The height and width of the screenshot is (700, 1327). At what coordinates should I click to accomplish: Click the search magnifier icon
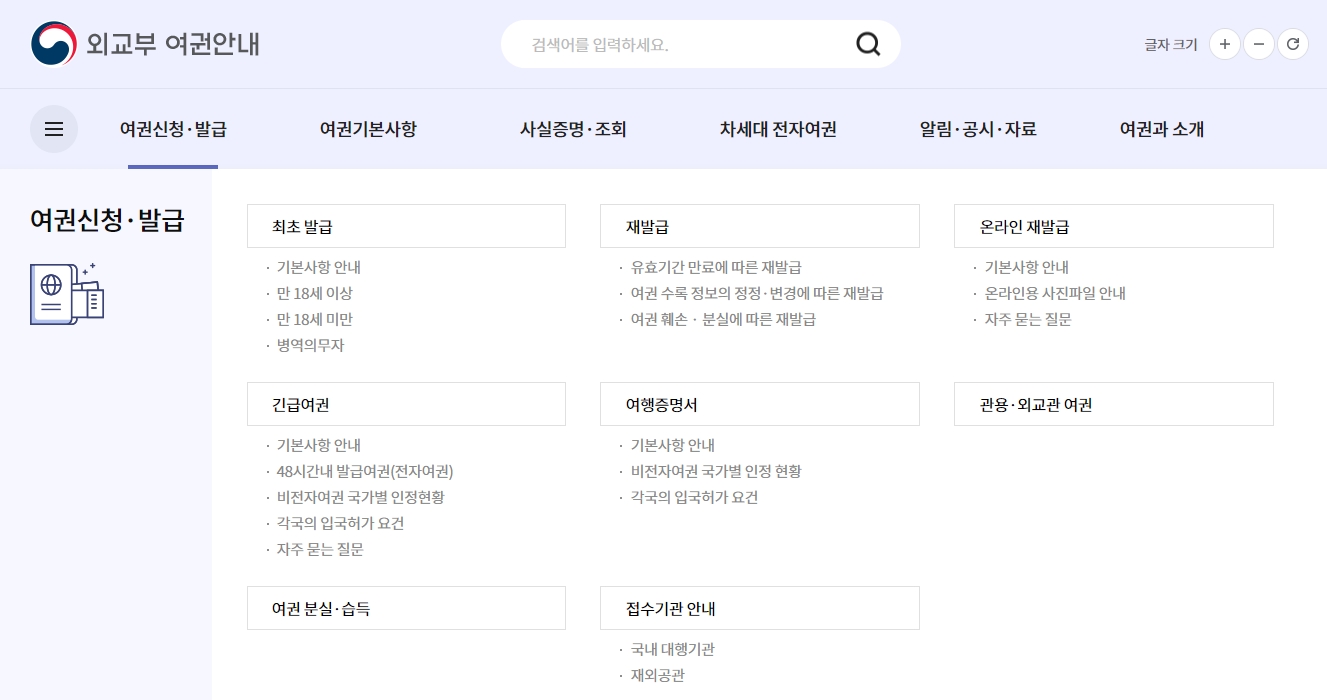click(866, 44)
